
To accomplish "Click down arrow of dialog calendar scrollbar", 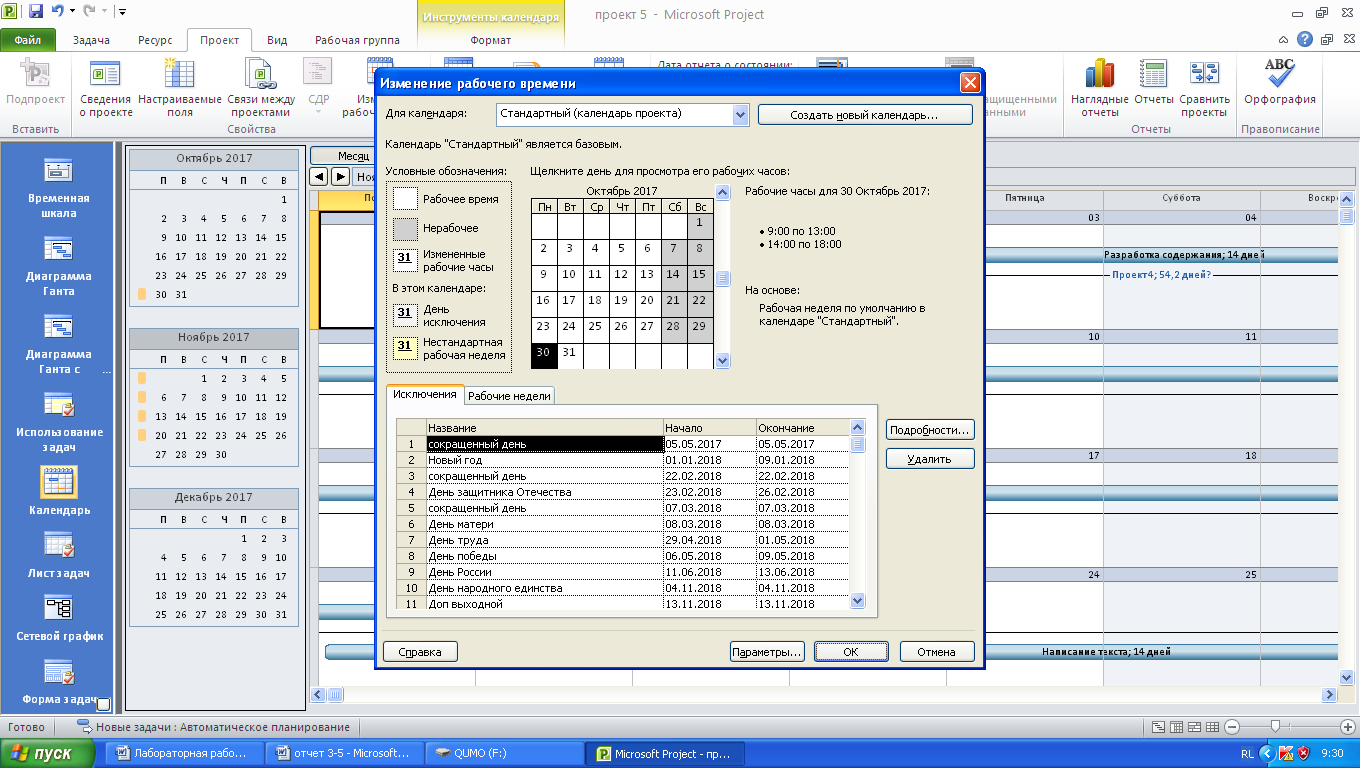I will click(x=723, y=360).
